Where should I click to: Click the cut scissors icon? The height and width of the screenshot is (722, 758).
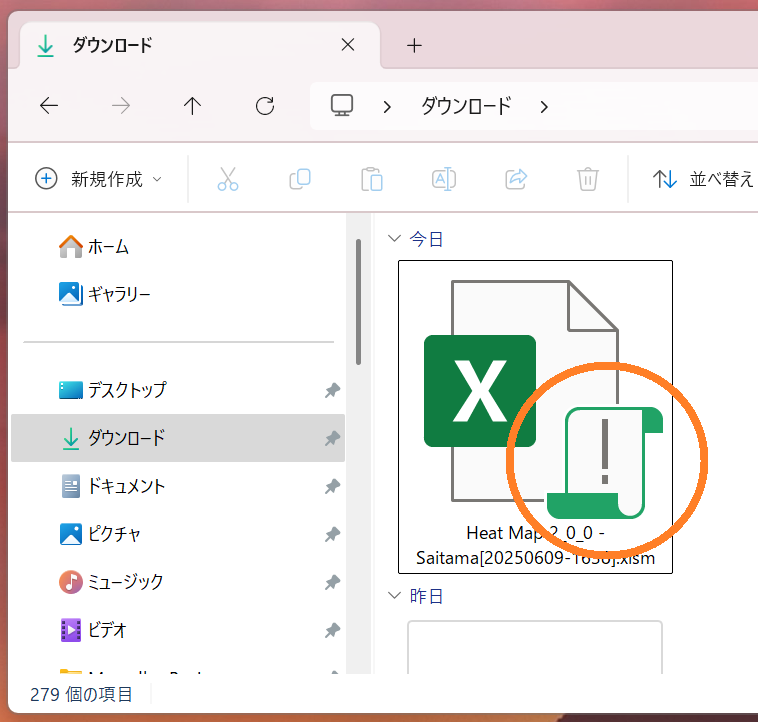[x=228, y=179]
